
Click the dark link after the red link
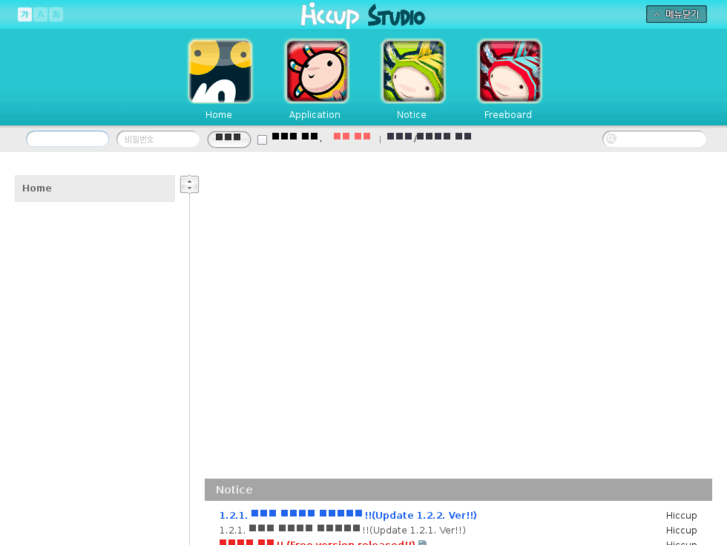(x=429, y=136)
